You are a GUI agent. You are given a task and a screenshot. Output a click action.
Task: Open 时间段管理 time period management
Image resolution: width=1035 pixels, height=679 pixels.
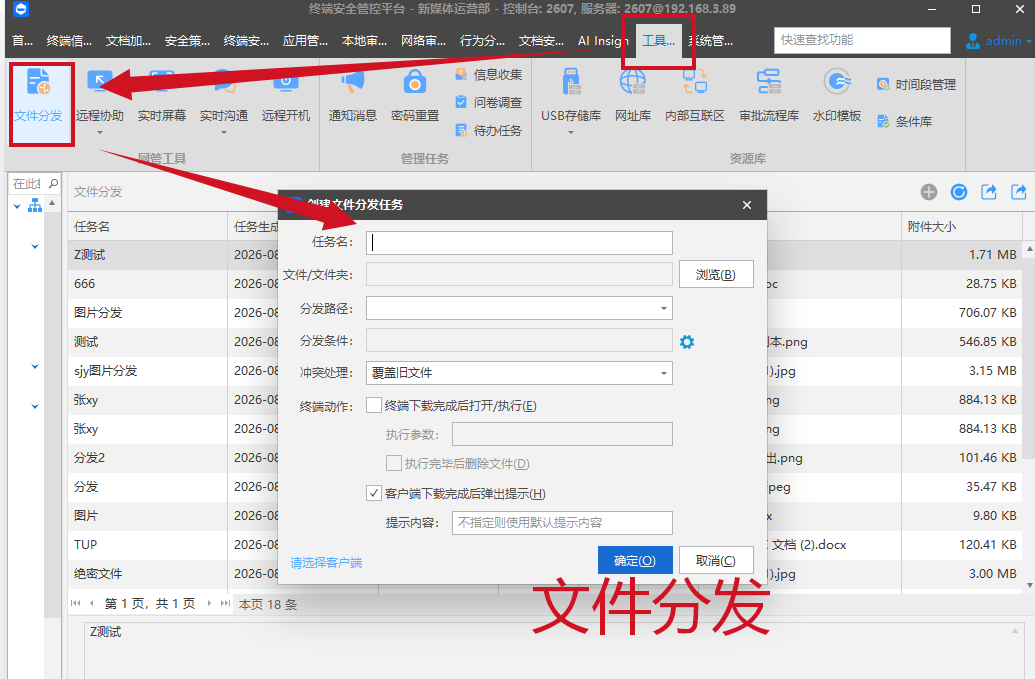click(x=916, y=84)
